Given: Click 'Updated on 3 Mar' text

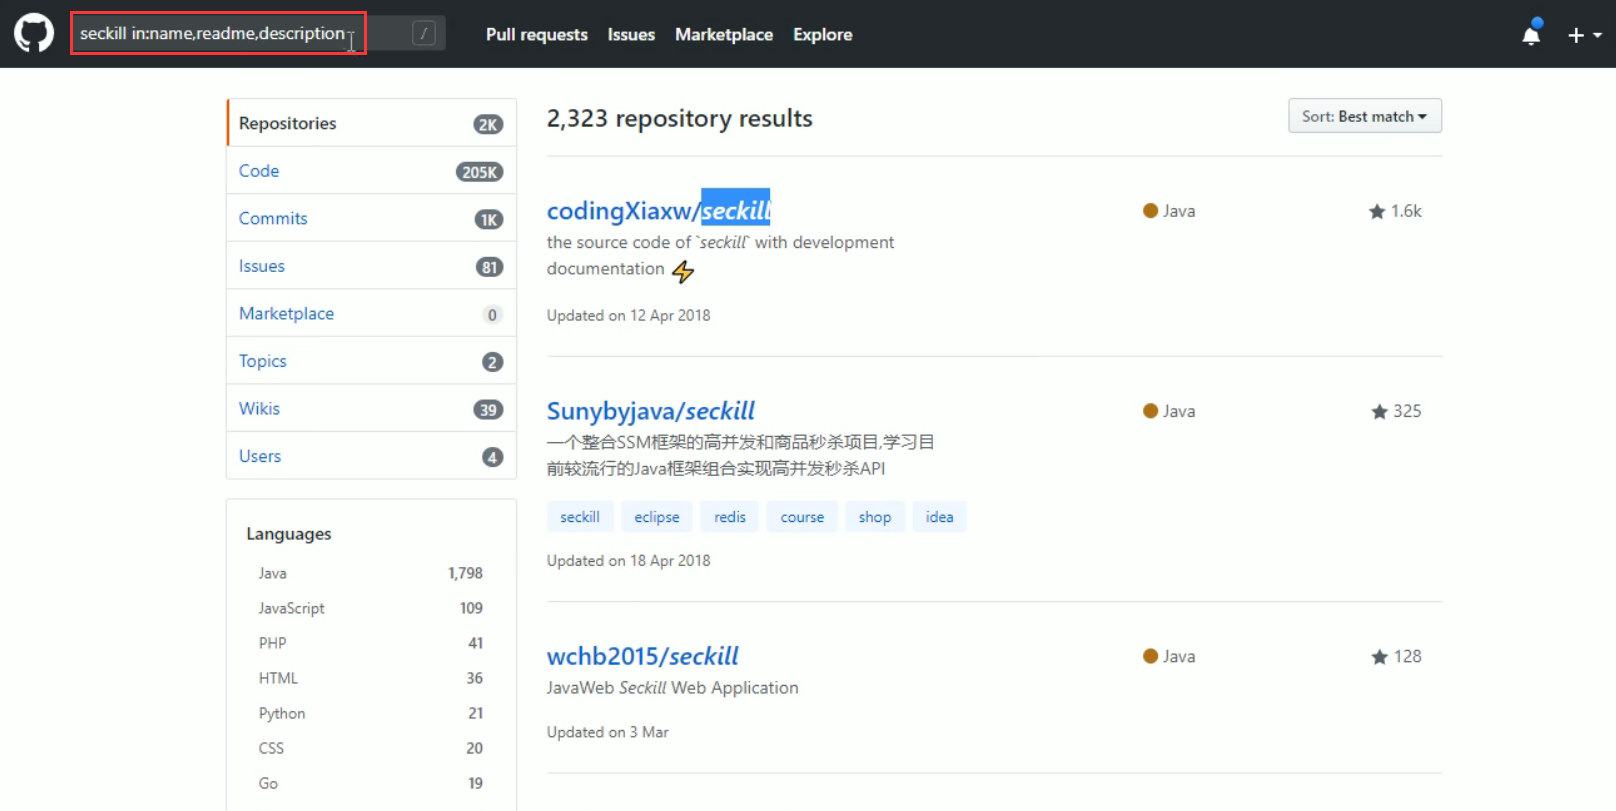Looking at the screenshot, I should coord(608,732).
